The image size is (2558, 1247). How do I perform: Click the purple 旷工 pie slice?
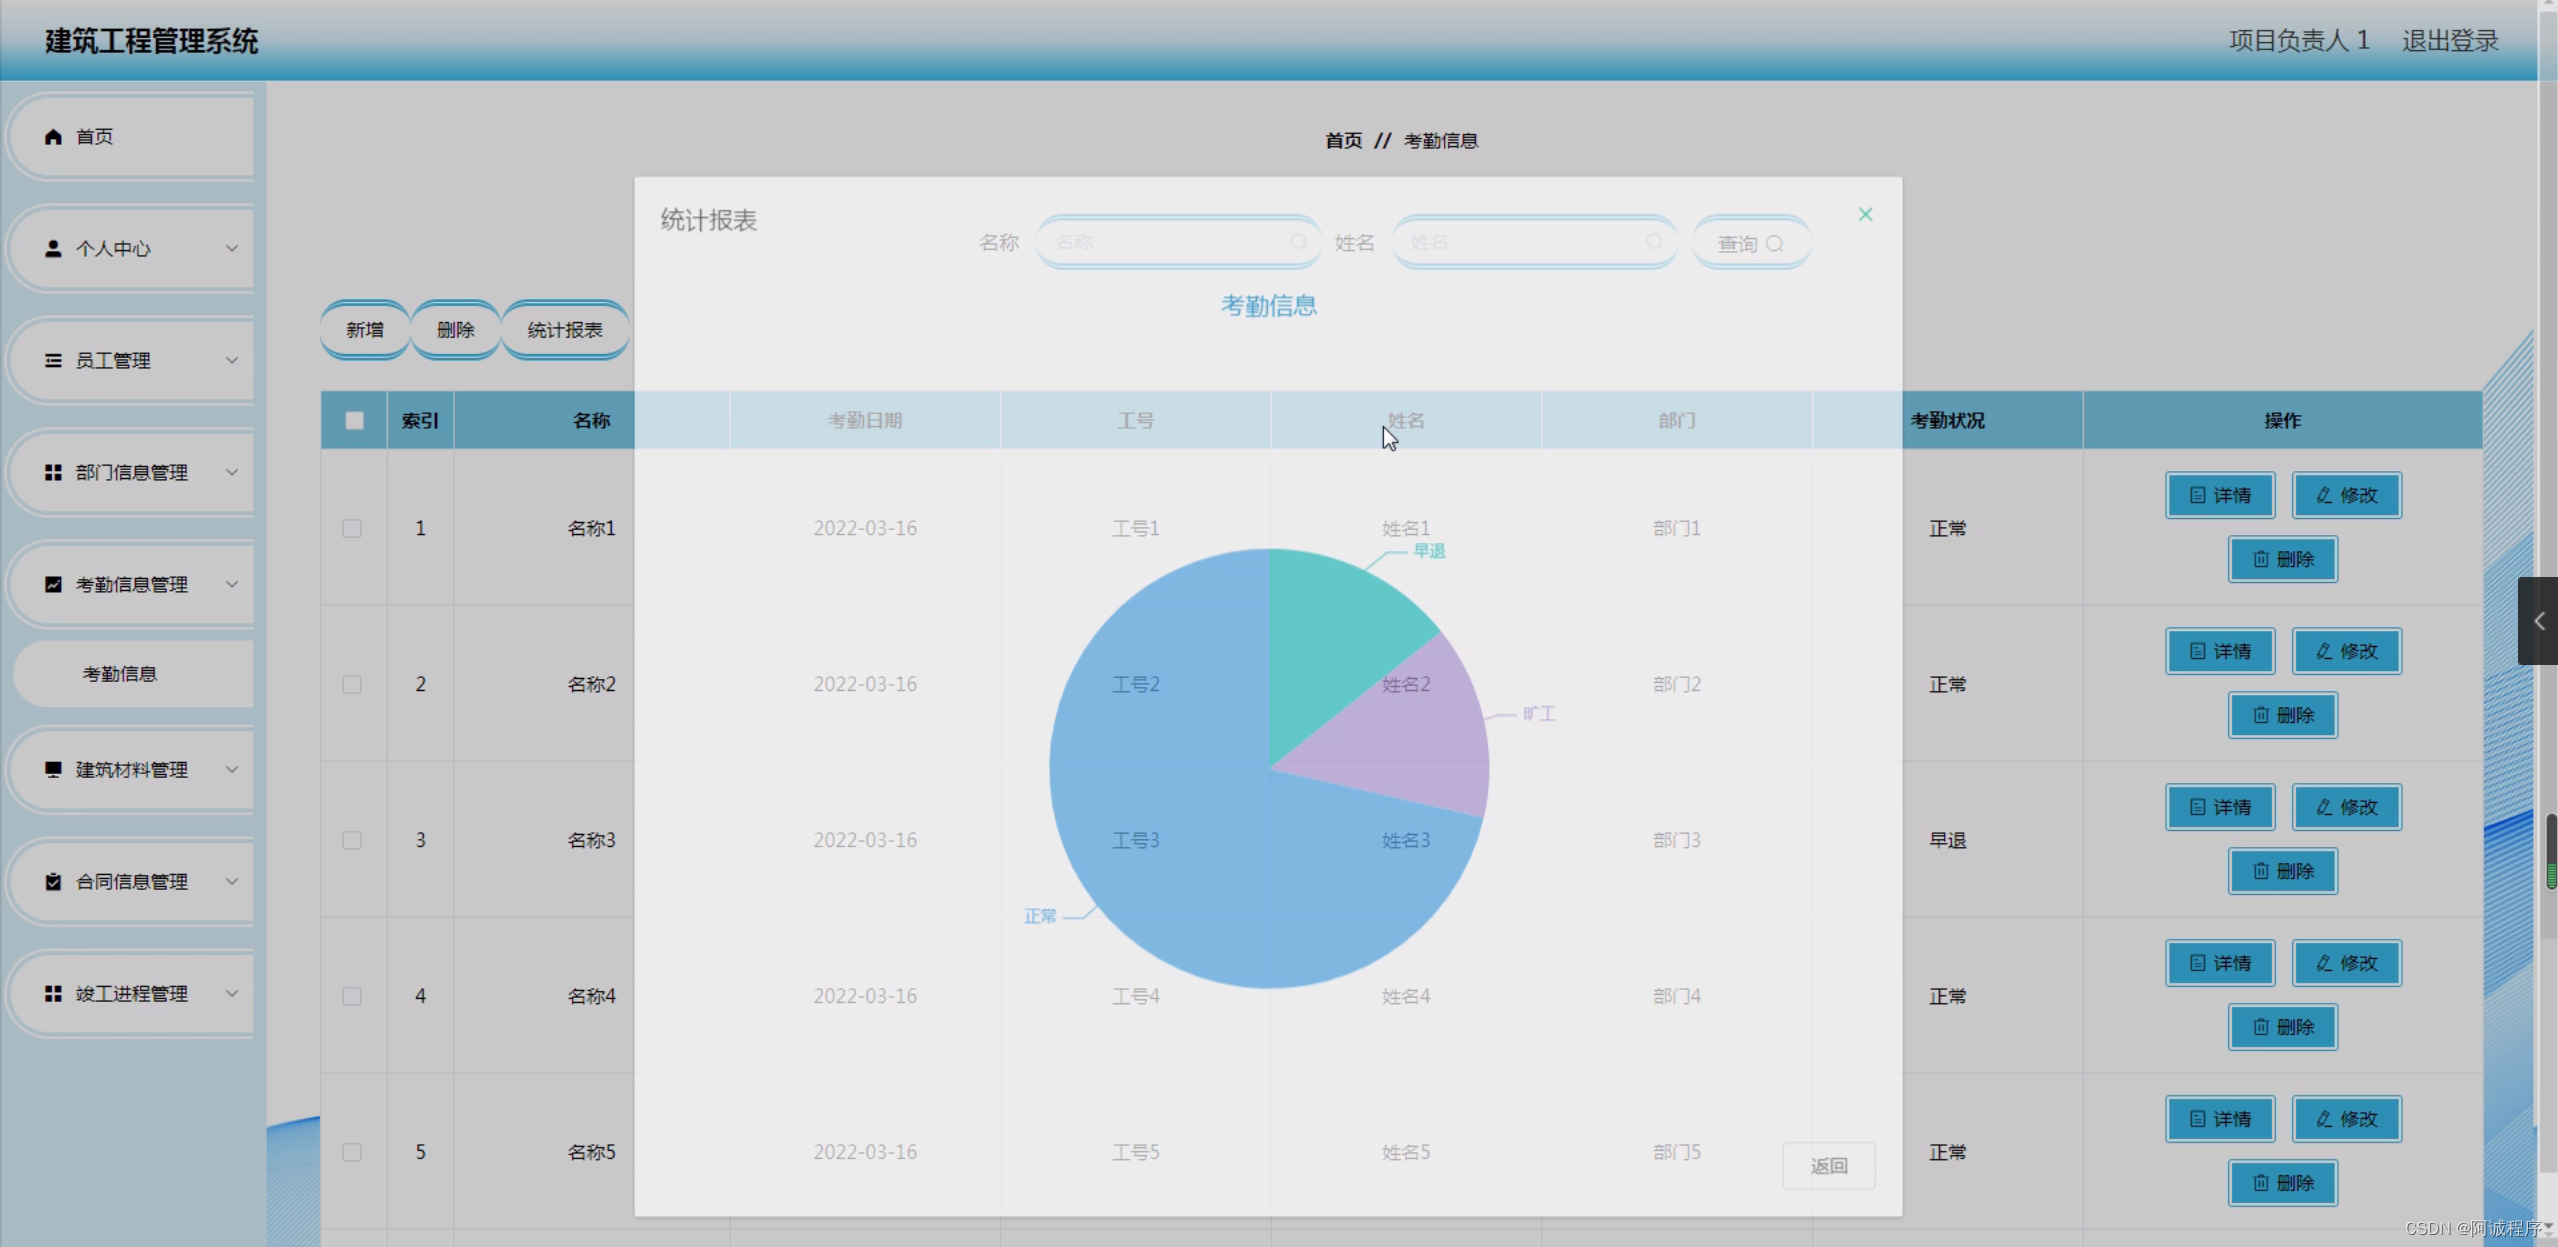1415,735
